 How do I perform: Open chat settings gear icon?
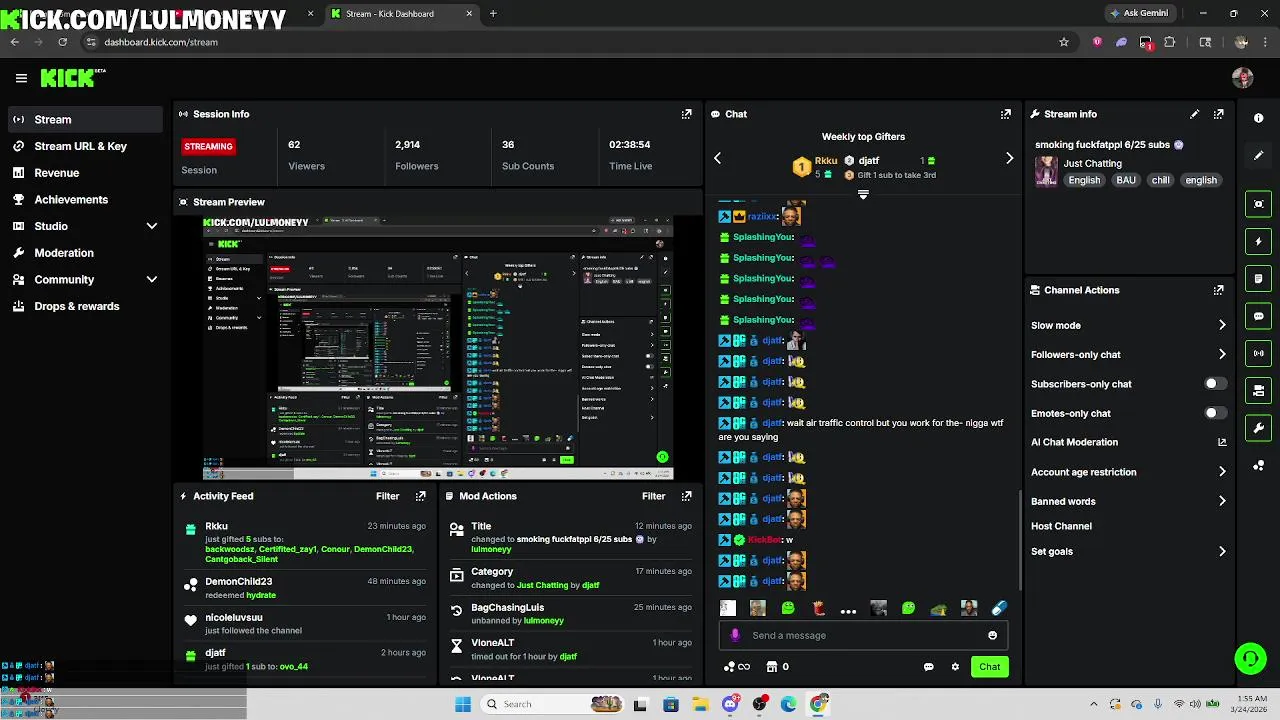pyautogui.click(x=955, y=667)
